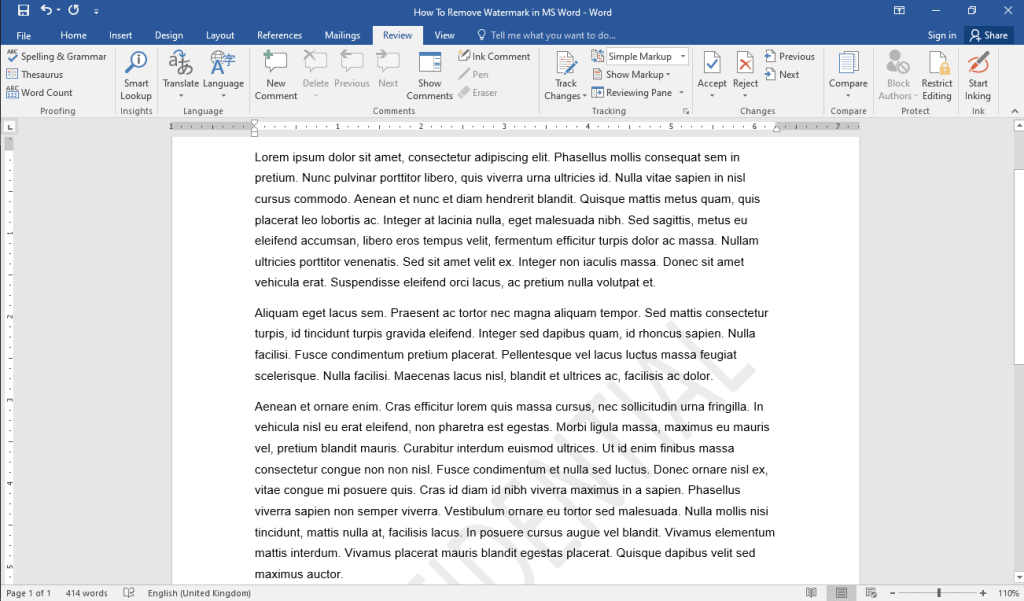Click the Block Authors button

click(x=898, y=76)
